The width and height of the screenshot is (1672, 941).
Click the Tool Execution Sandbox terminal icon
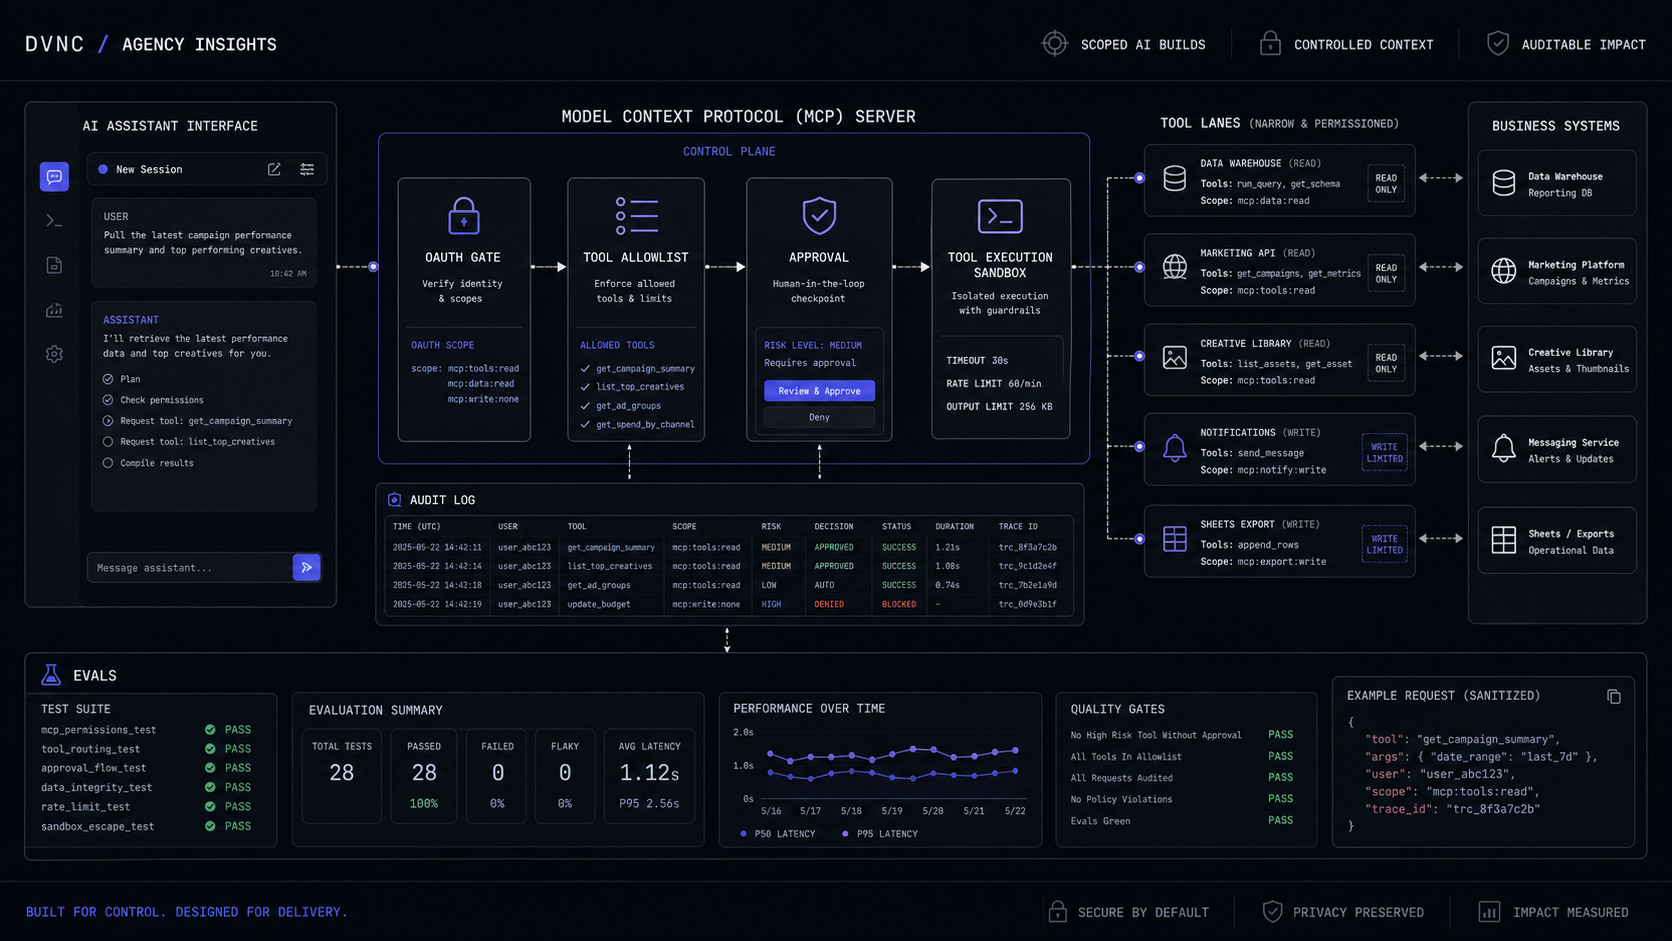pos(1000,216)
